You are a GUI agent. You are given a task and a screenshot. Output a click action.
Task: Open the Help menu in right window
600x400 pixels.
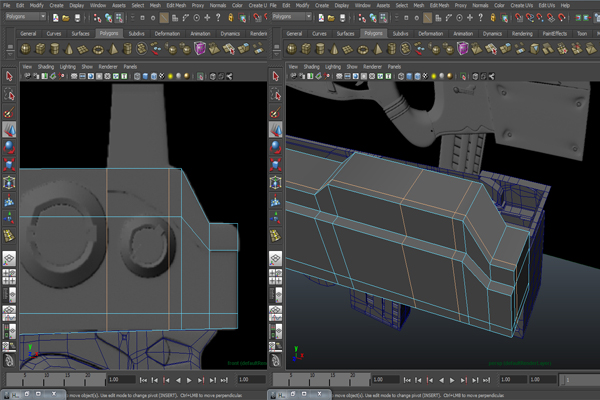click(565, 5)
